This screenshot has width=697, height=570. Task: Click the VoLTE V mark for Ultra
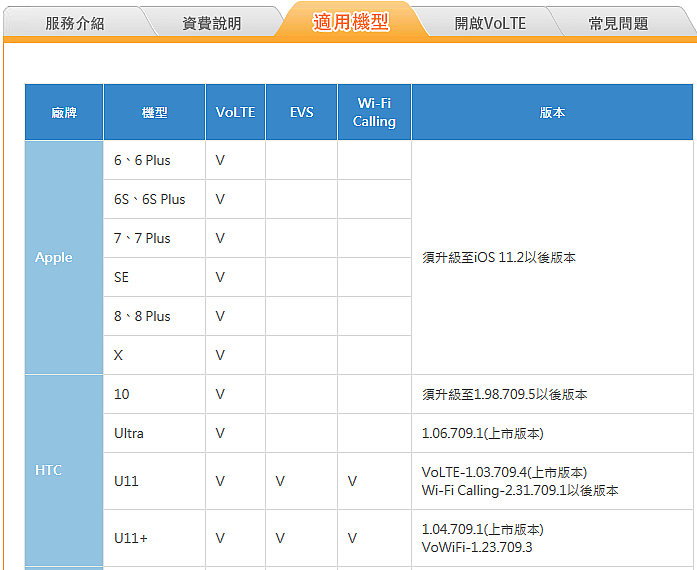tap(220, 434)
